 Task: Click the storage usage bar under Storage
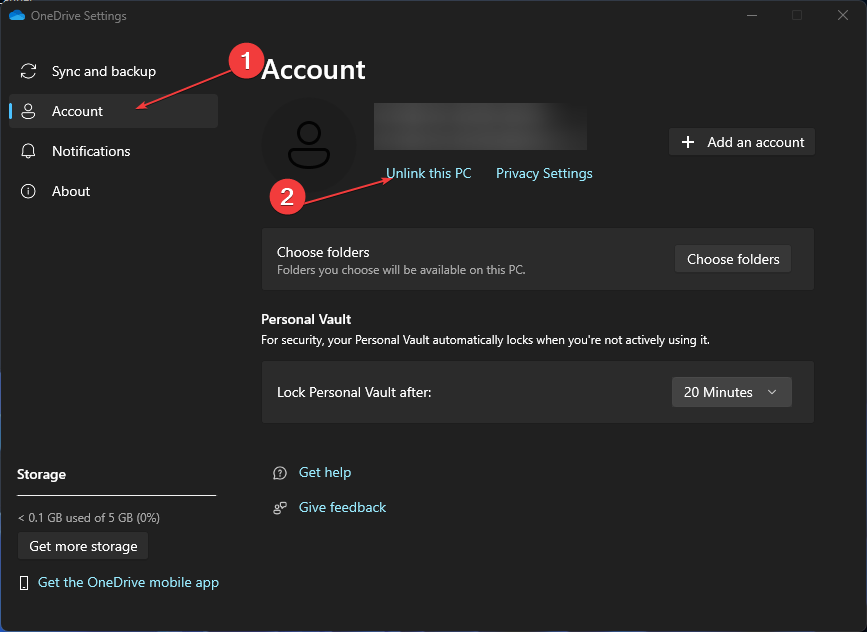pos(116,493)
